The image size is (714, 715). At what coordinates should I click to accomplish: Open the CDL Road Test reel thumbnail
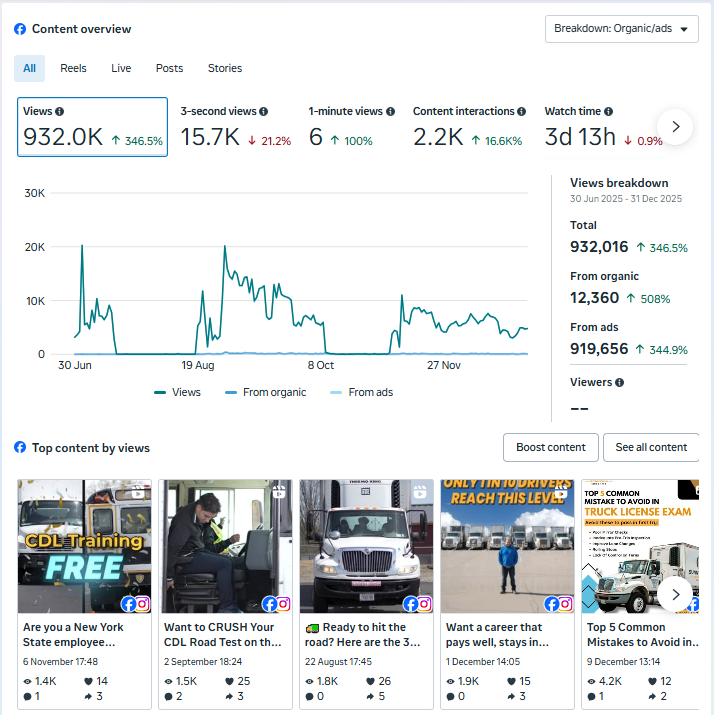(x=226, y=546)
